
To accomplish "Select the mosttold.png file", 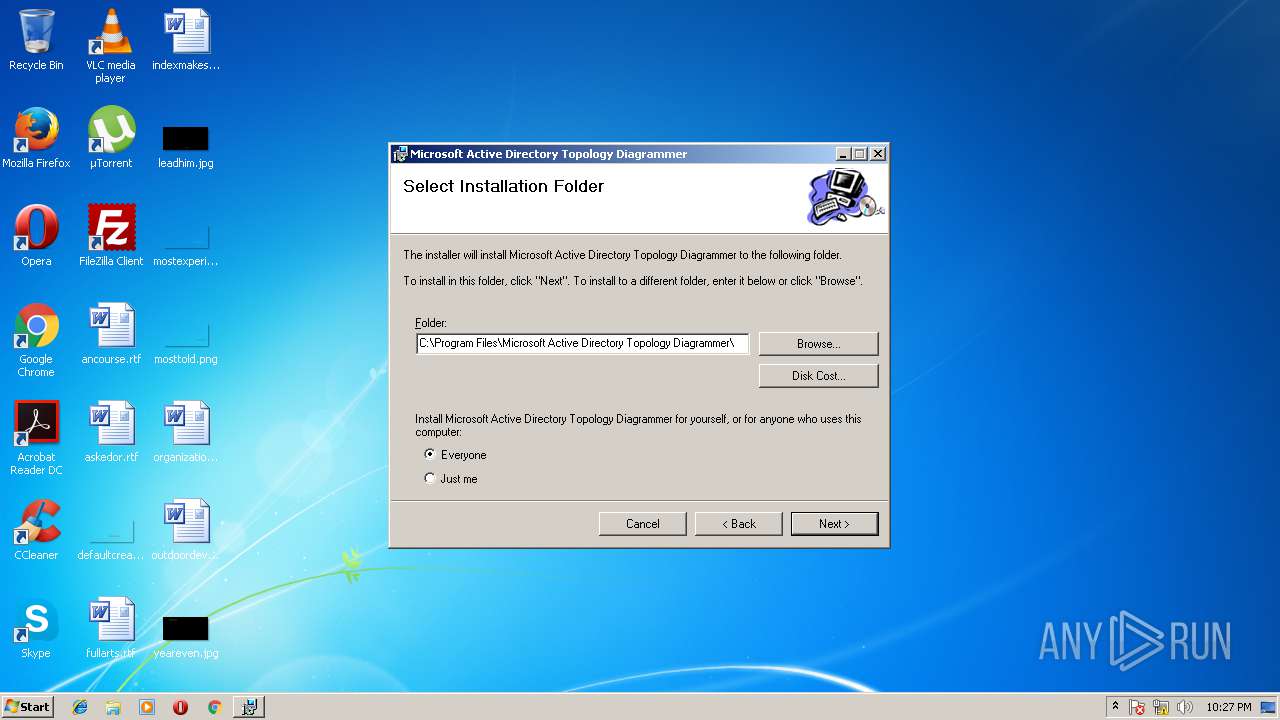I will [186, 342].
